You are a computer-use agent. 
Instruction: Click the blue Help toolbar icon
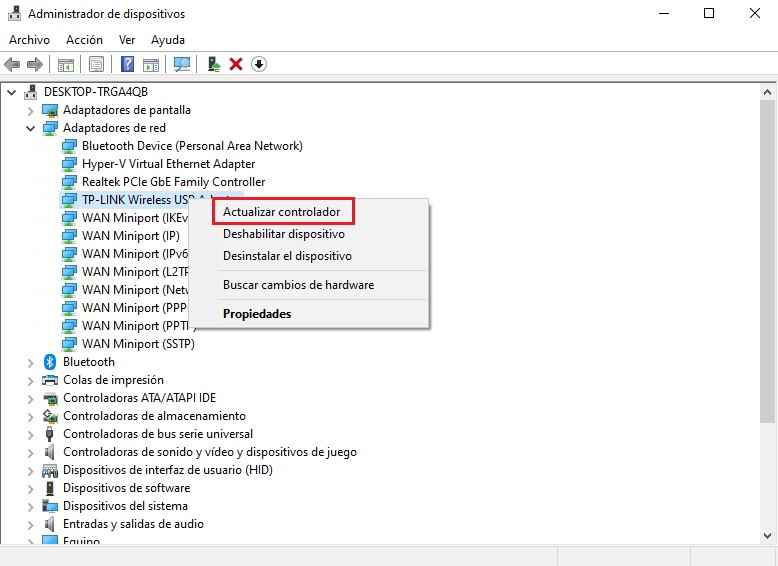[127, 64]
